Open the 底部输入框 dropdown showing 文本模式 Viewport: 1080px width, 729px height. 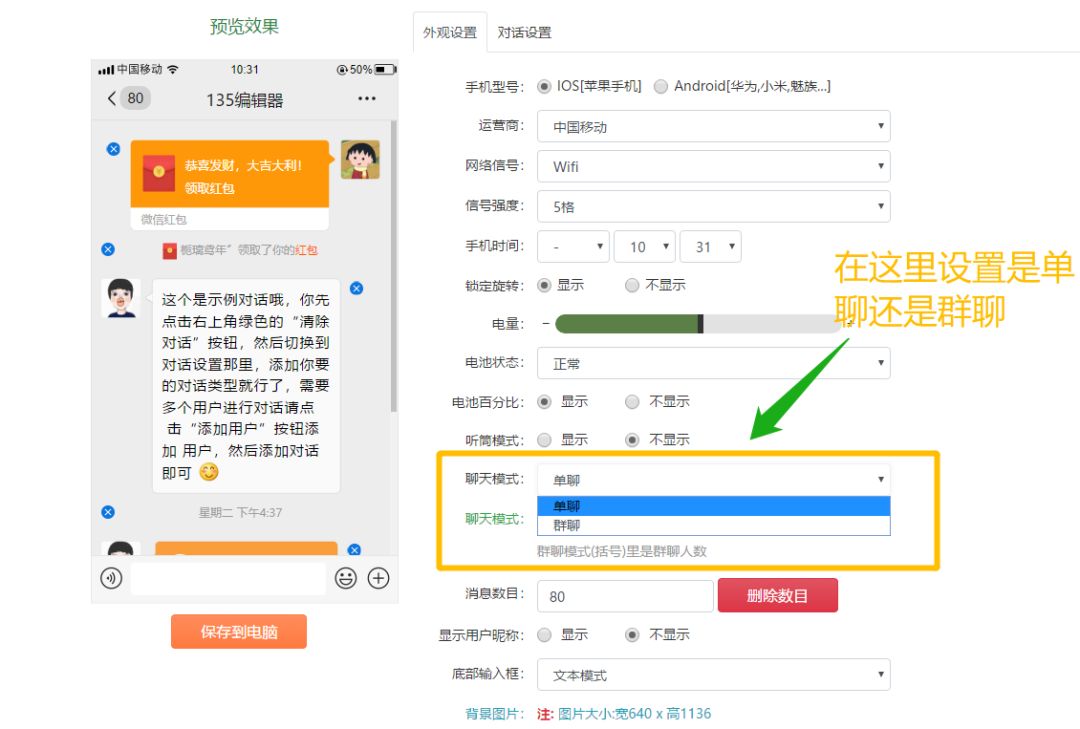(714, 675)
